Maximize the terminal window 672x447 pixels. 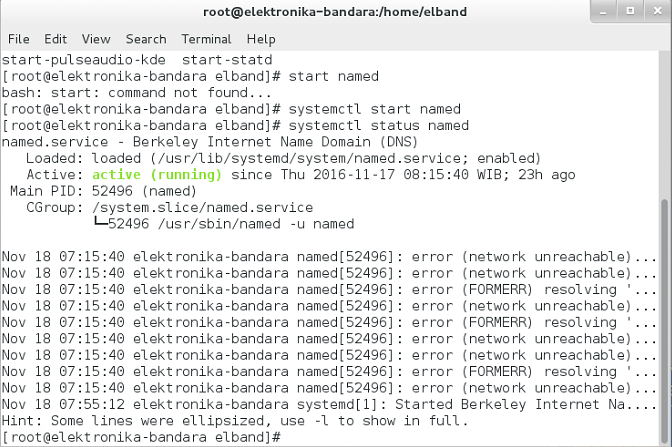click(x=630, y=11)
